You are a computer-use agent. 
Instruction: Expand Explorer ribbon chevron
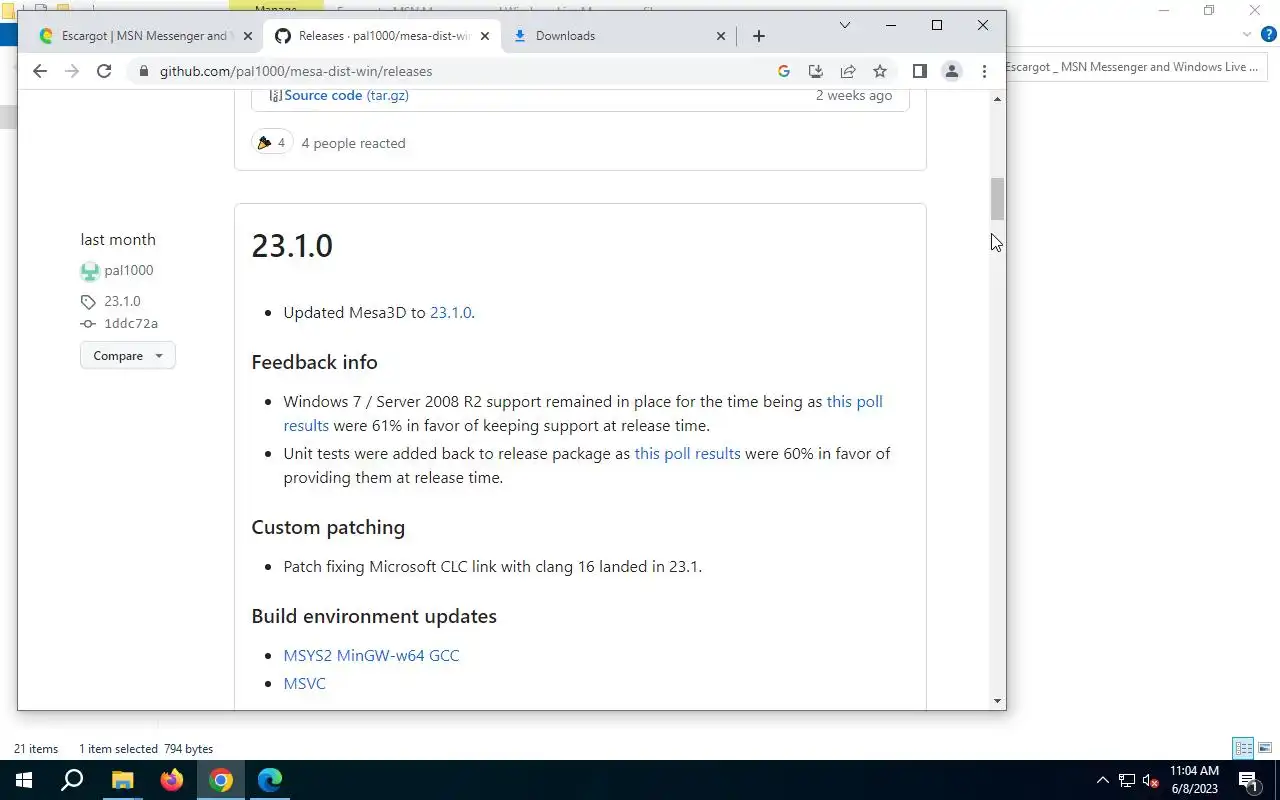(x=1247, y=34)
